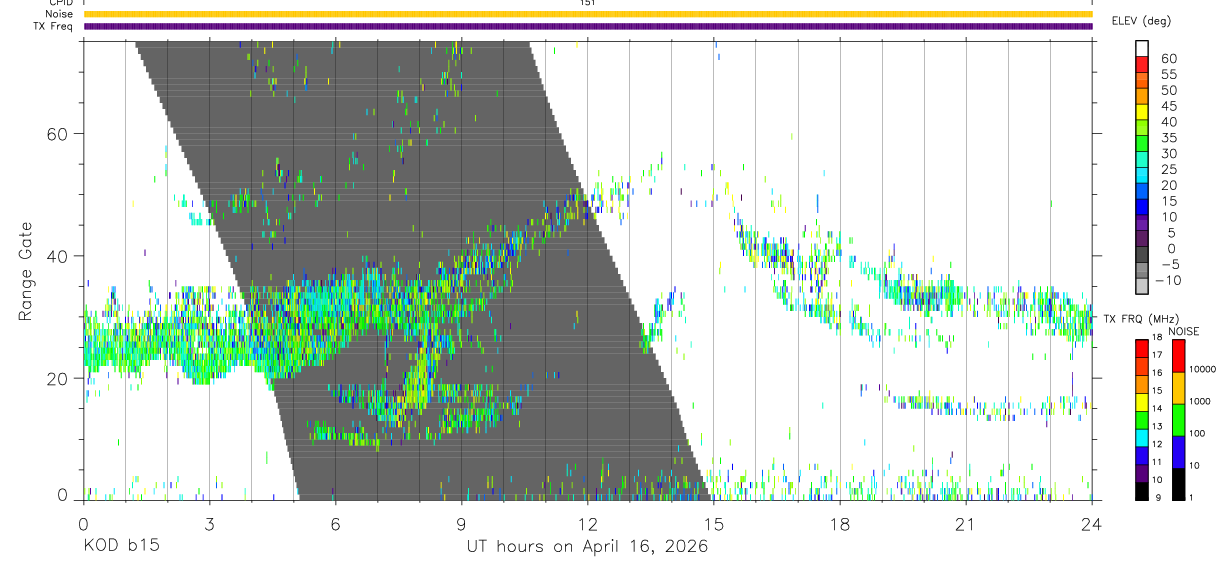Click the '55' label on ELEV colorbar
The image size is (1228, 567).
[x=1169, y=74]
